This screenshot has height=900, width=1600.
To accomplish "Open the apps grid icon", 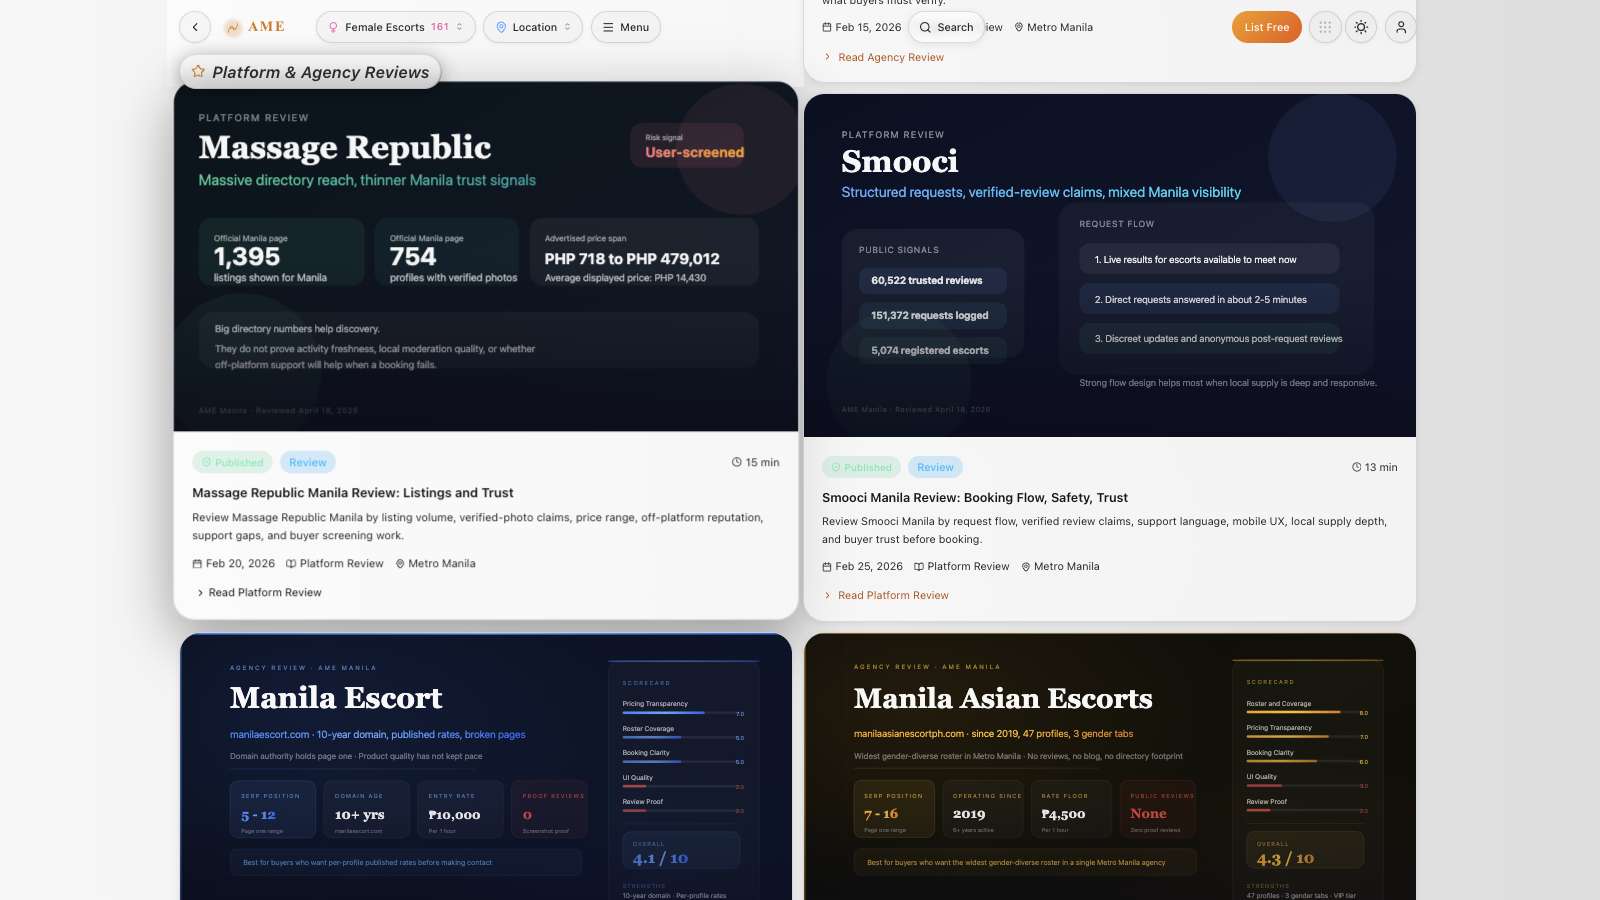I will 1325,27.
